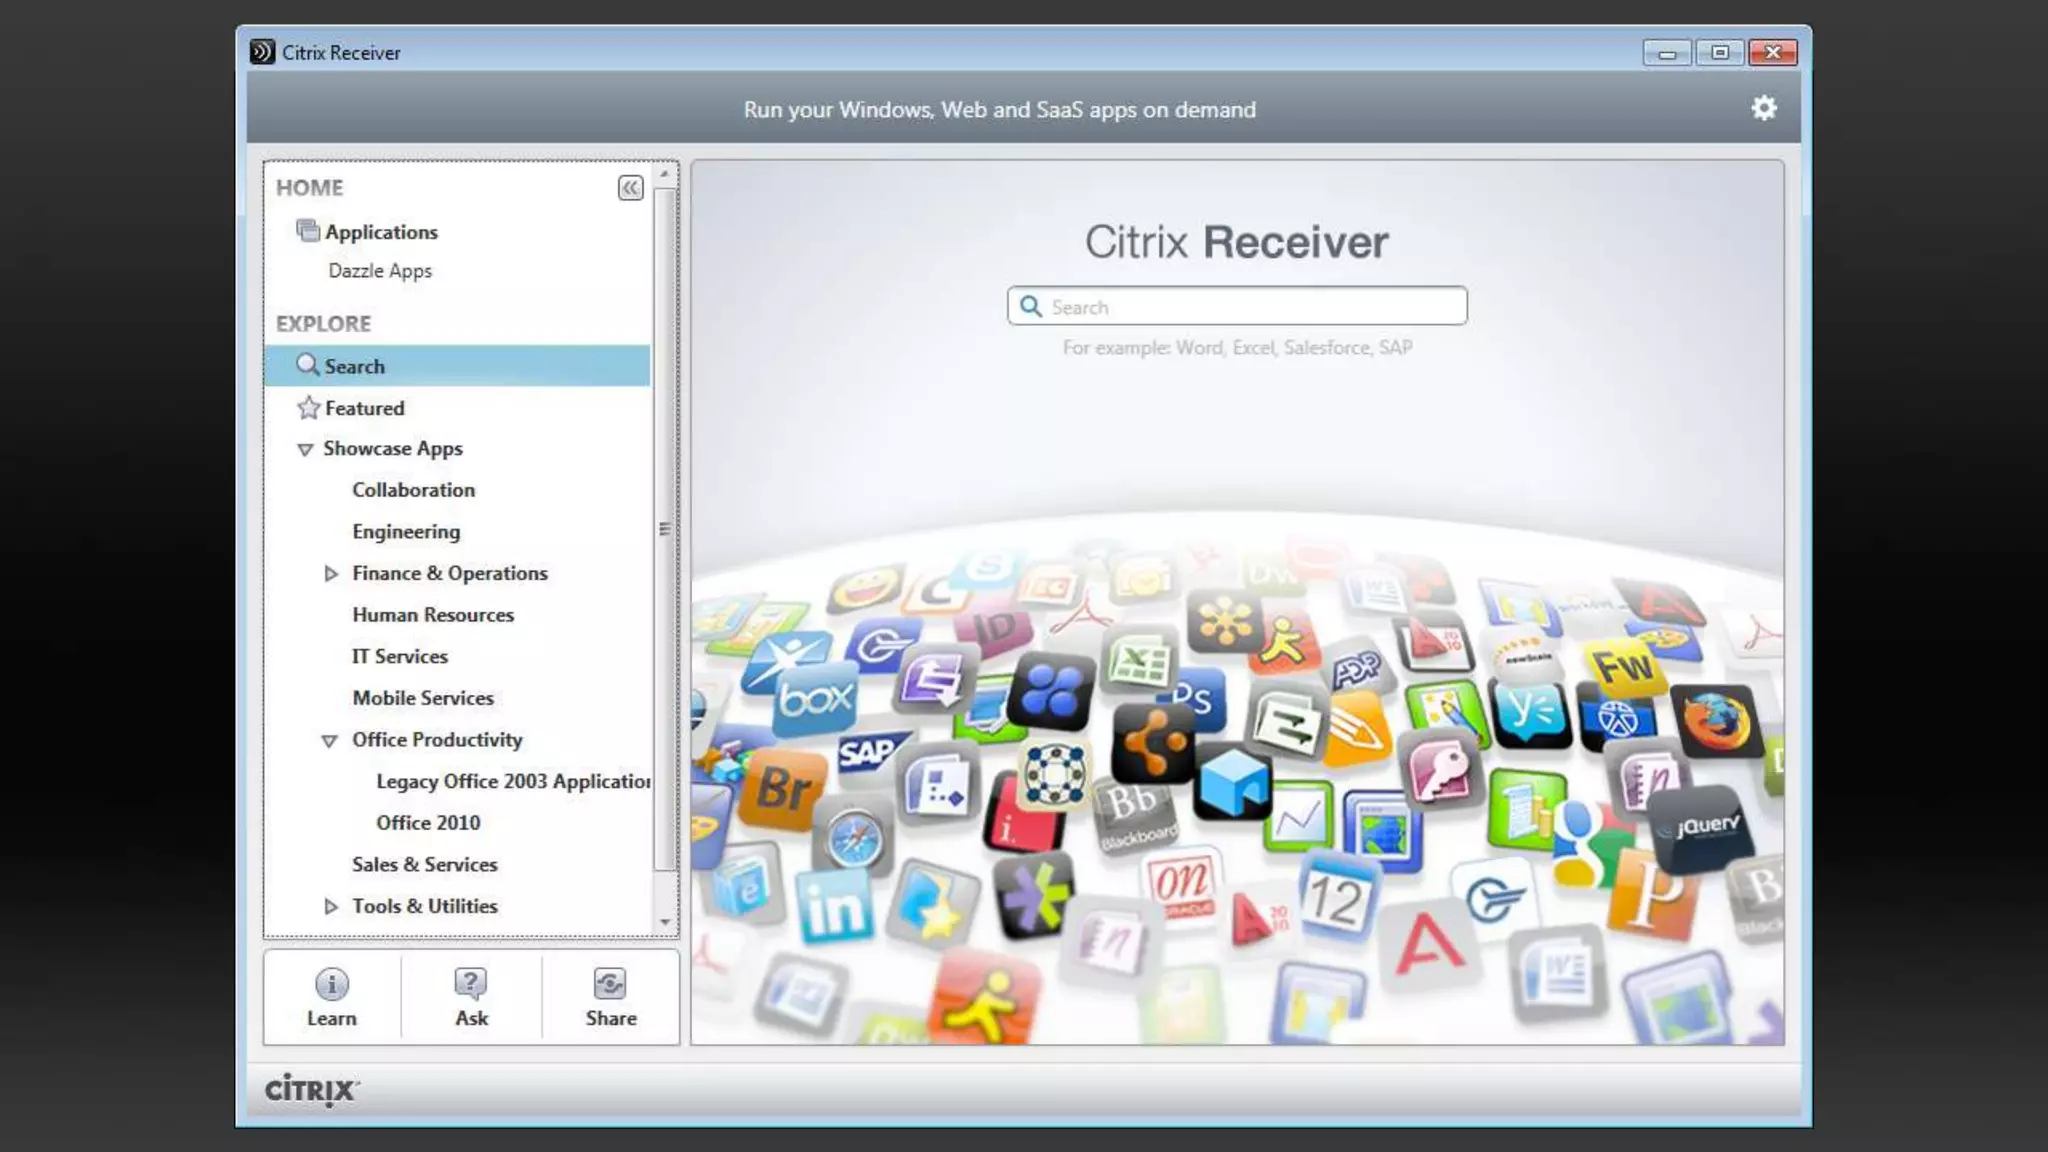2048x1152 pixels.
Task: Click the Applications stack icon
Action: coord(308,231)
